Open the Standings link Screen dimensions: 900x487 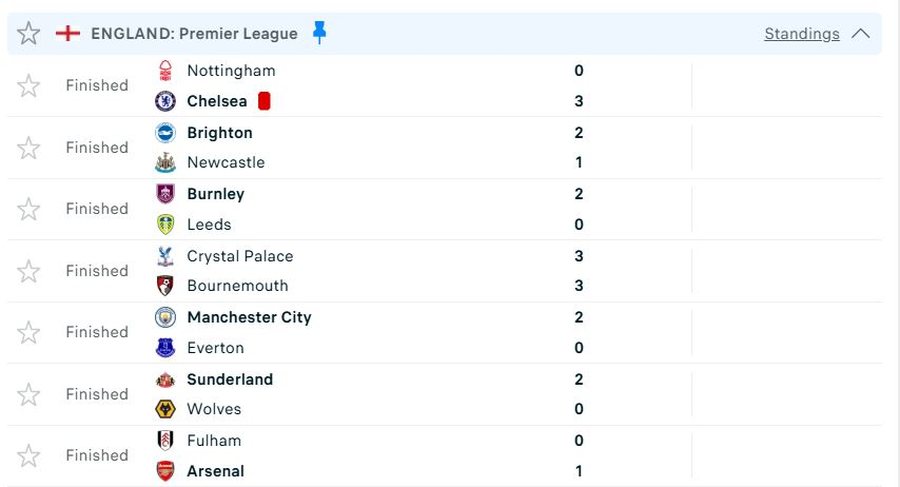click(x=802, y=34)
